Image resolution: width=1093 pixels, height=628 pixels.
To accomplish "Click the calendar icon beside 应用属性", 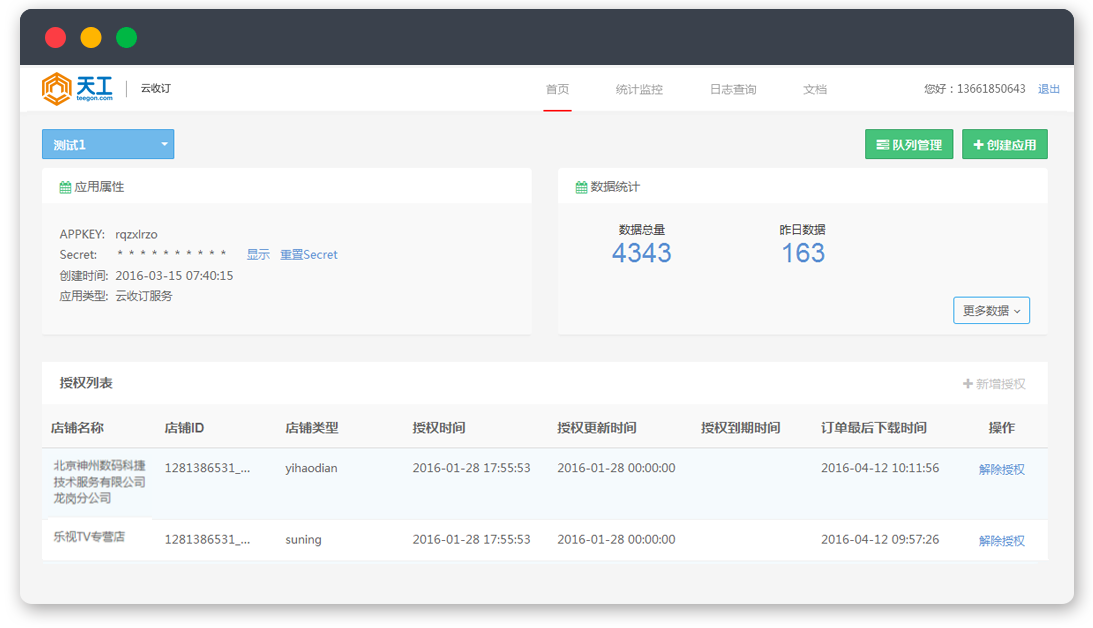I will 65,187.
